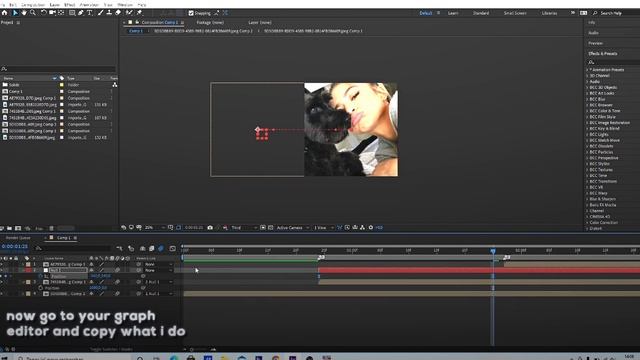Switch to the Footage (none) tab
The width and height of the screenshot is (640, 360).
click(x=210, y=22)
